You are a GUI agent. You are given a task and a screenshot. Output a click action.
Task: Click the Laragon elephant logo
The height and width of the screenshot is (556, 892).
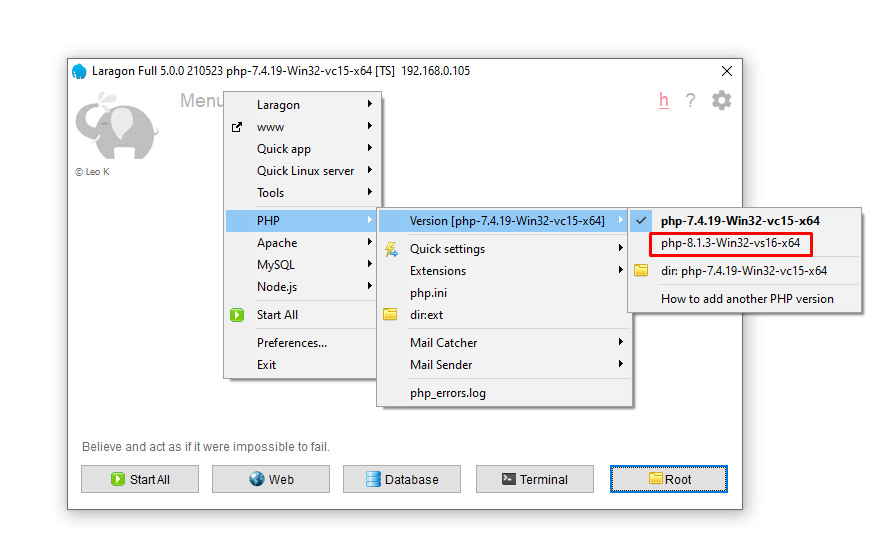pos(117,126)
